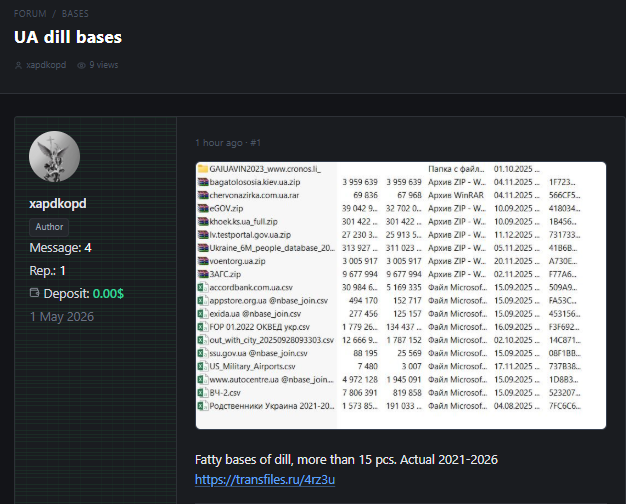Viewport: 626px width, 504px height.
Task: Click the Папка с файл... type cell
Action: point(456,169)
